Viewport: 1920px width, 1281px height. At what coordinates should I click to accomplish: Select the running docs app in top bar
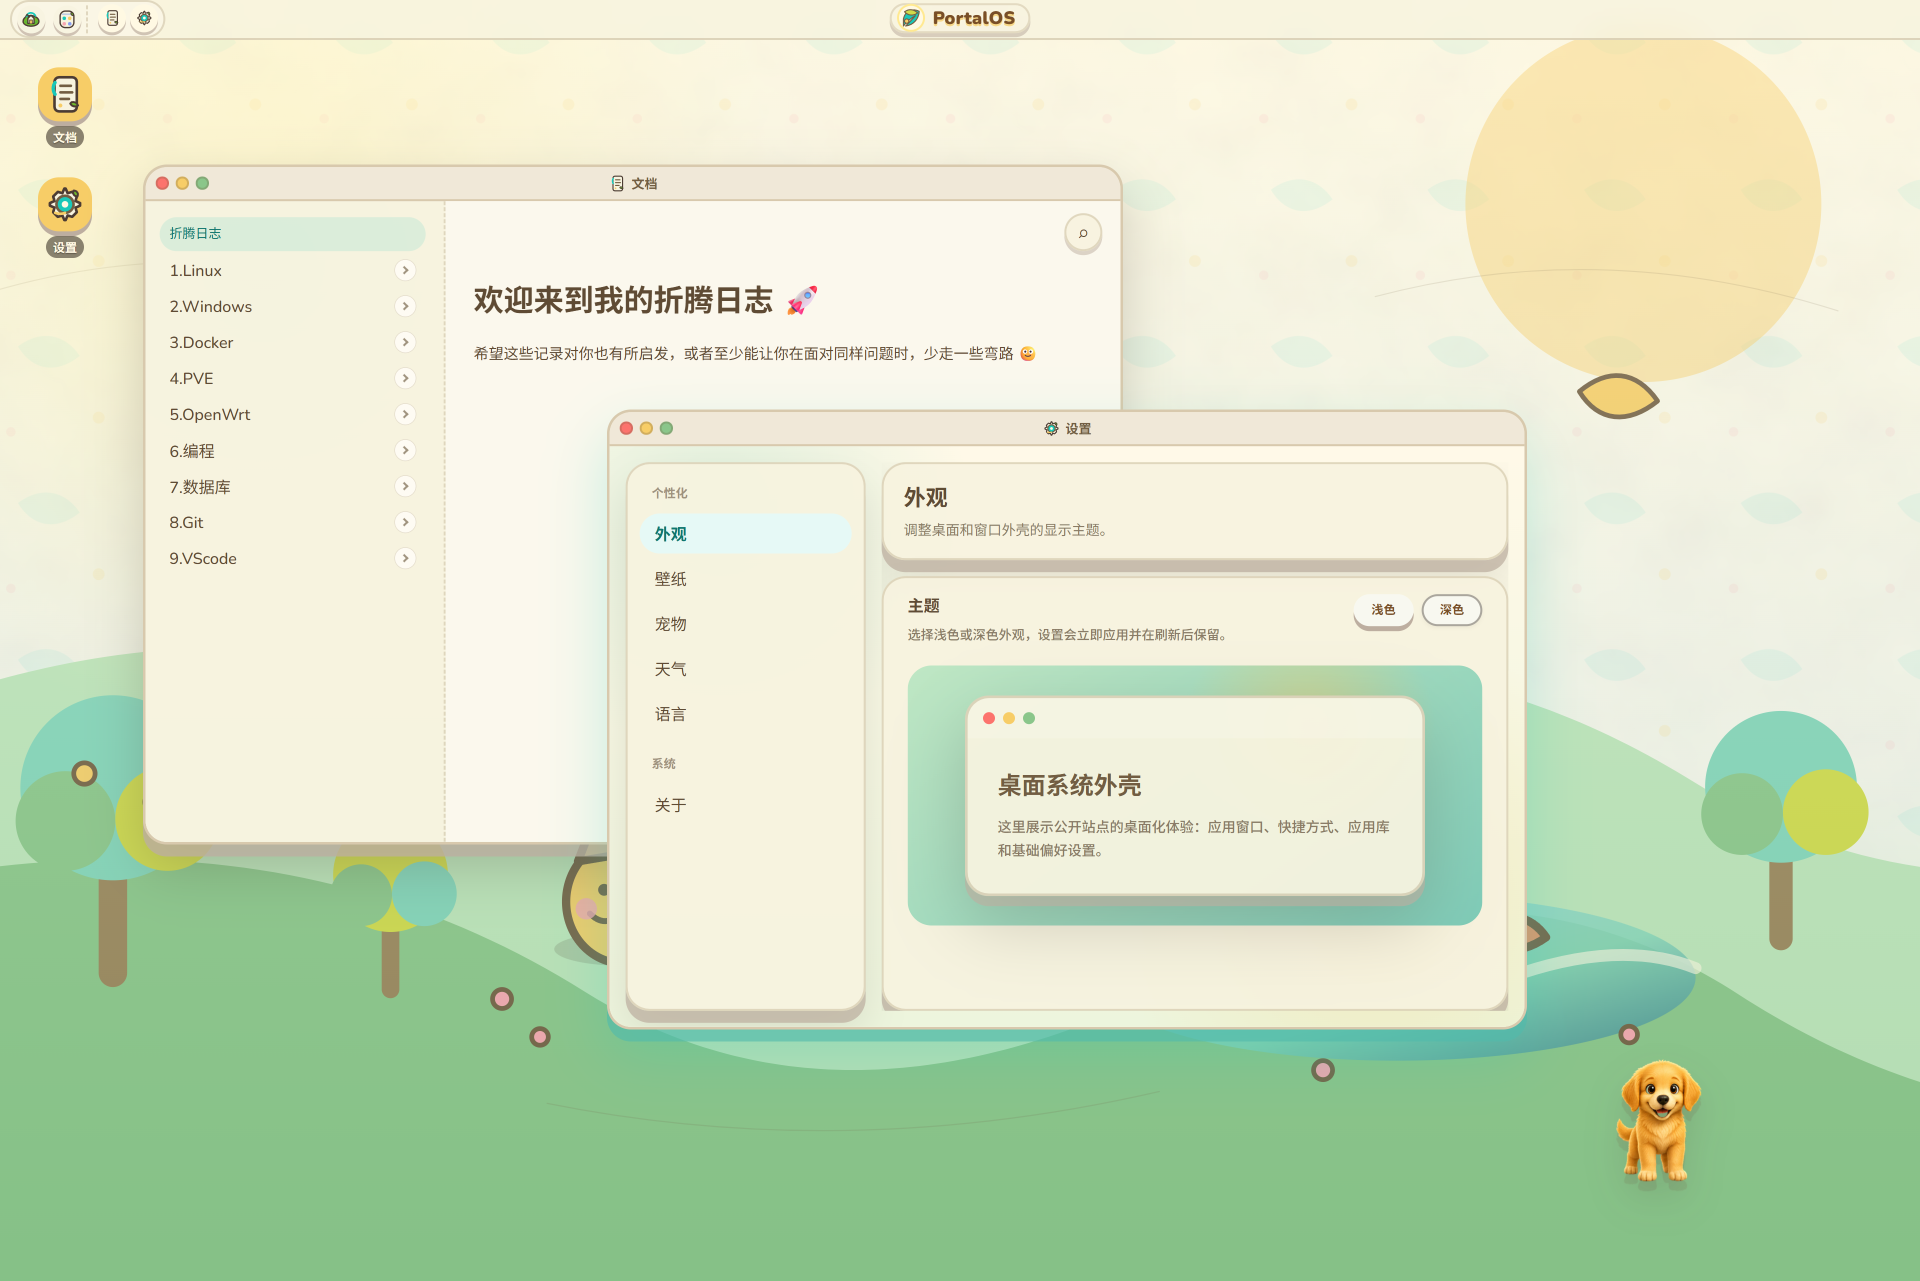[112, 19]
